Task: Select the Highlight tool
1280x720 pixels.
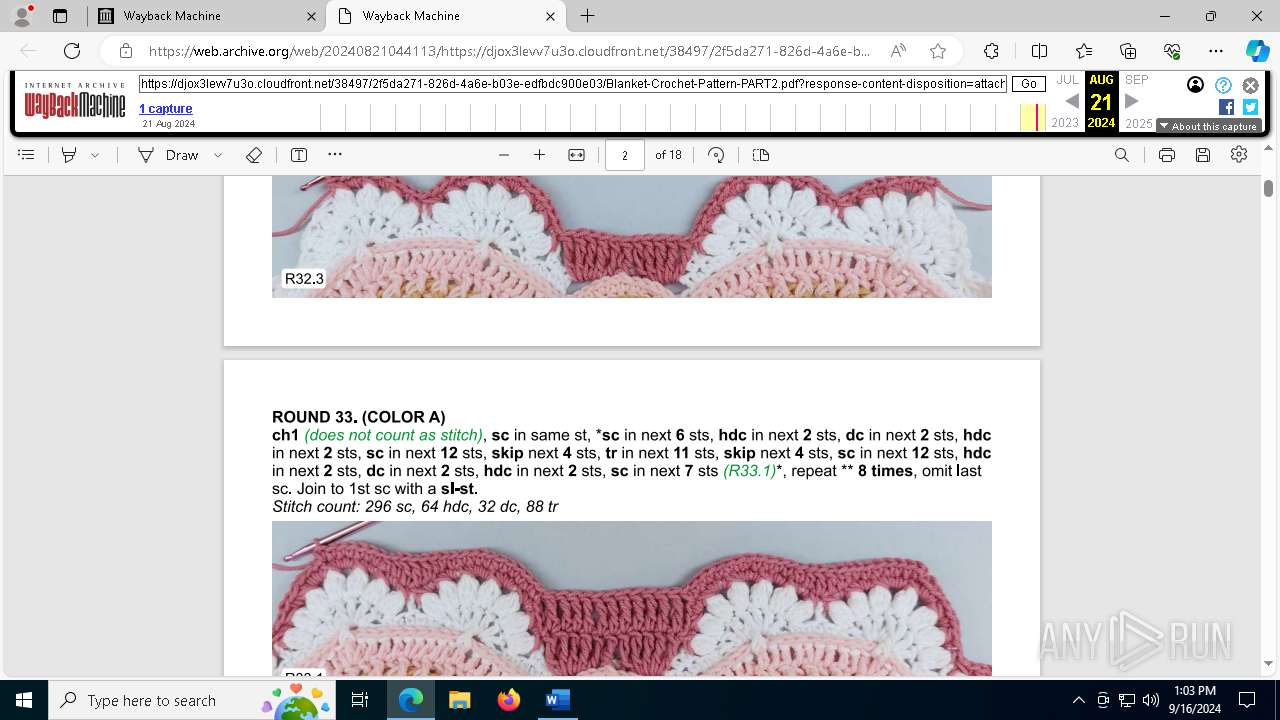Action: pos(69,155)
